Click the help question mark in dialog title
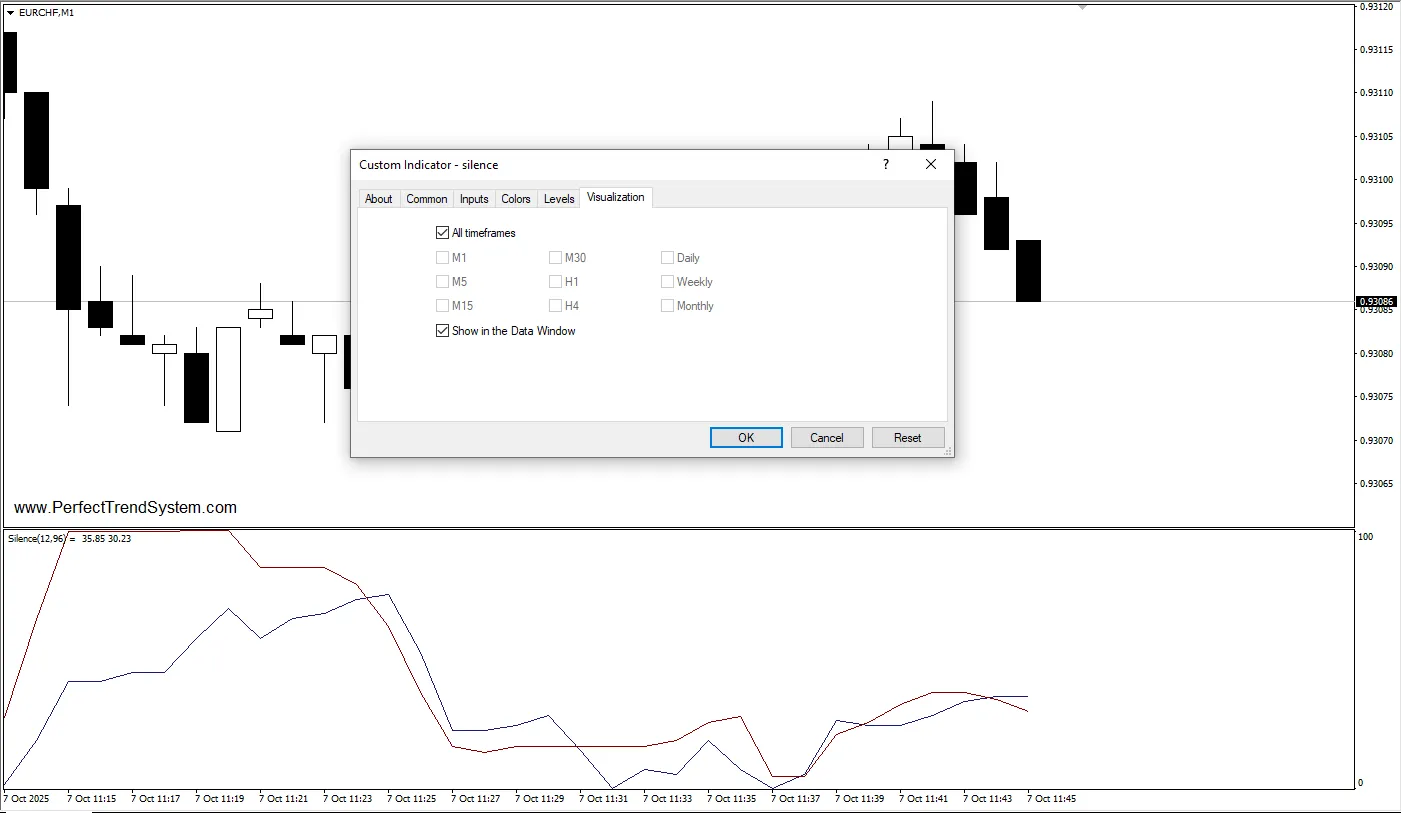This screenshot has height=813, width=1401. click(x=885, y=165)
